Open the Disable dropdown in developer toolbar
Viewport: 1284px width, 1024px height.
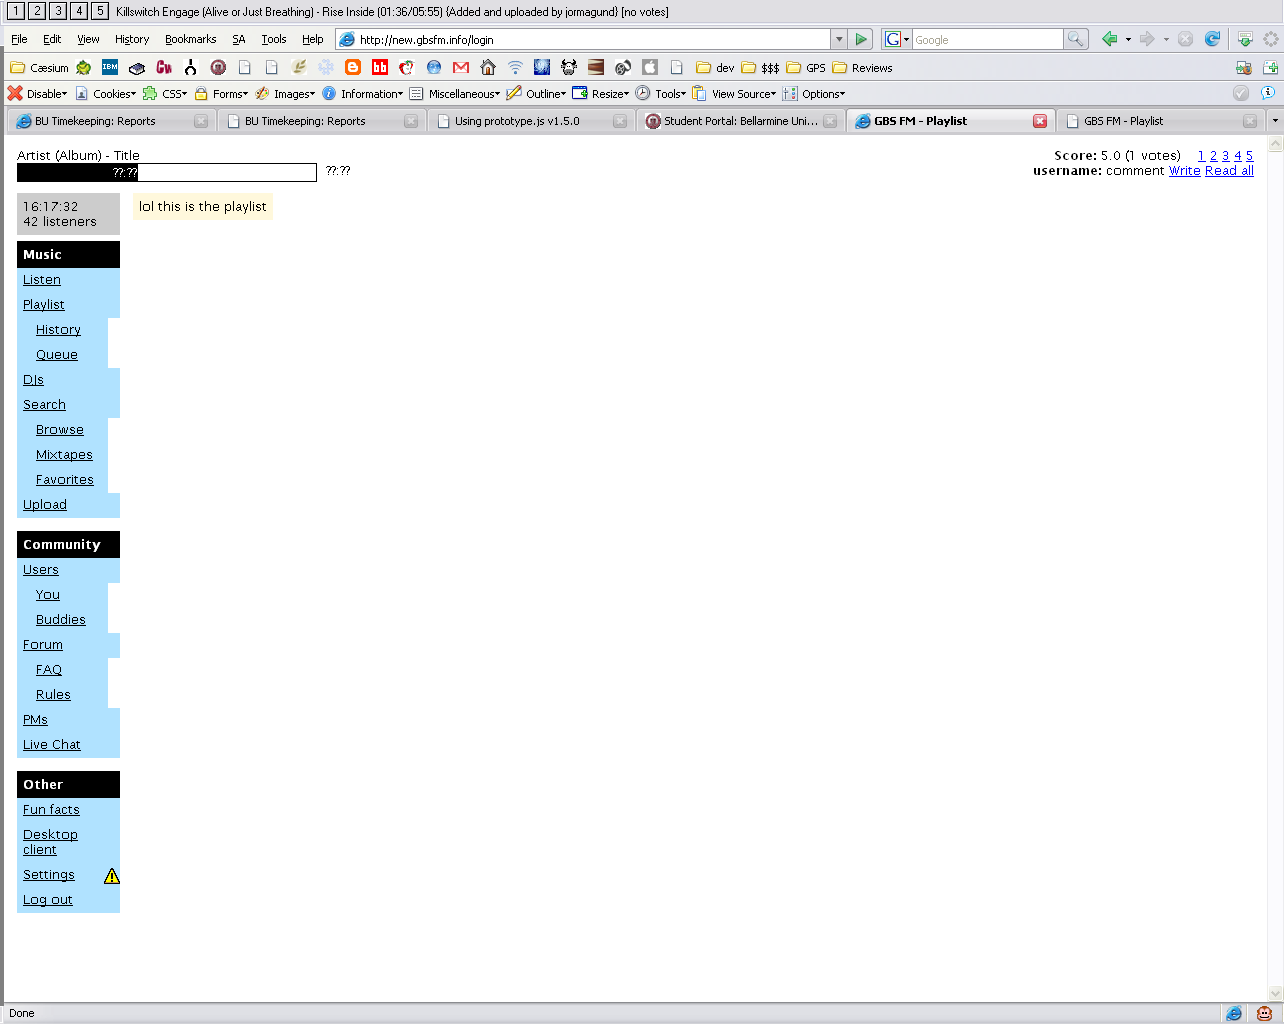click(x=38, y=93)
